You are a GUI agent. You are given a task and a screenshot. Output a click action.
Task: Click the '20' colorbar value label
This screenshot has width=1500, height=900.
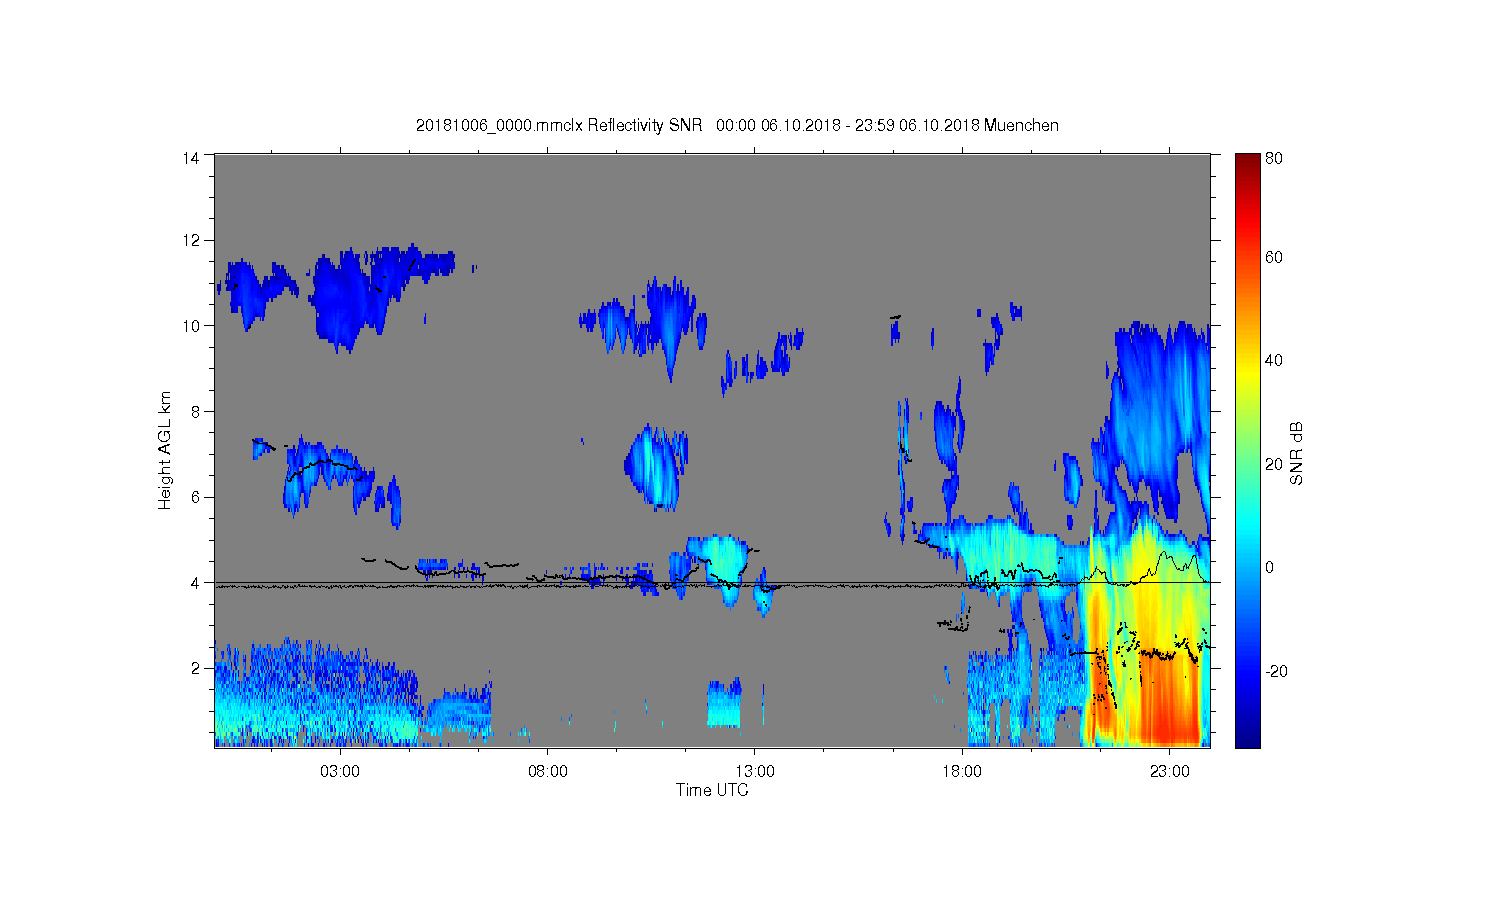click(1274, 464)
